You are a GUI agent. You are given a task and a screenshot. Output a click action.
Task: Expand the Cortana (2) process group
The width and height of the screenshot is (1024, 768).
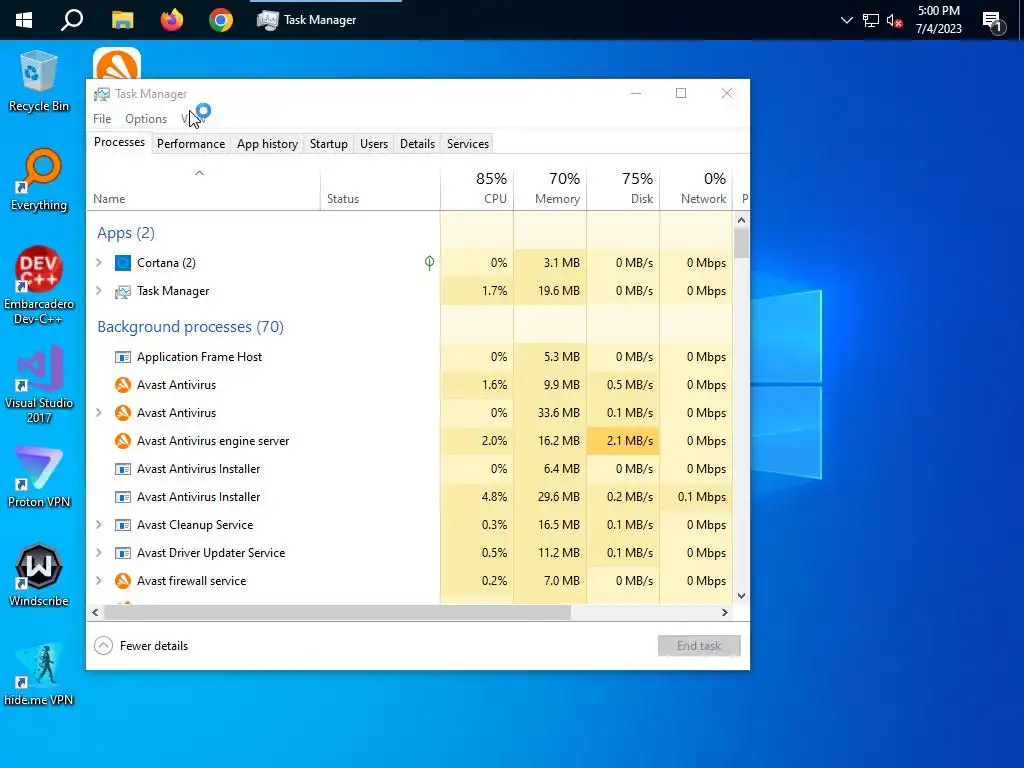pyautogui.click(x=99, y=263)
